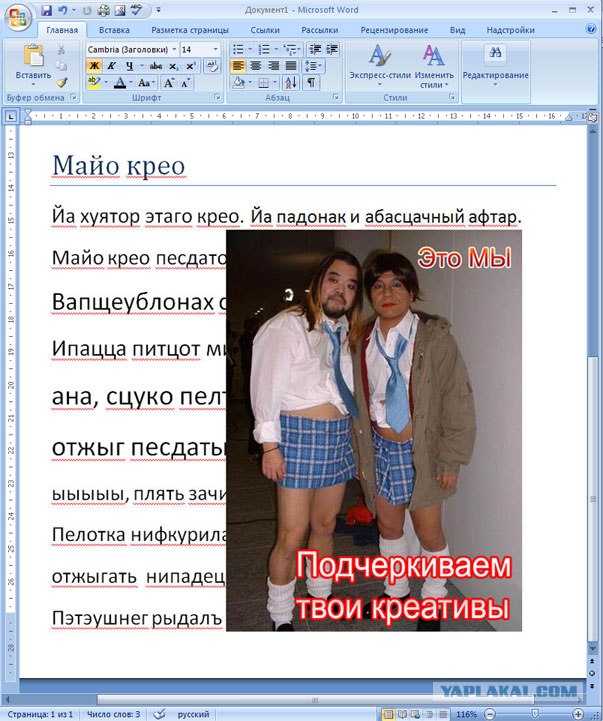This screenshot has height=721, width=603.
Task: Click proofing status icon in status bar
Action: tap(159, 714)
